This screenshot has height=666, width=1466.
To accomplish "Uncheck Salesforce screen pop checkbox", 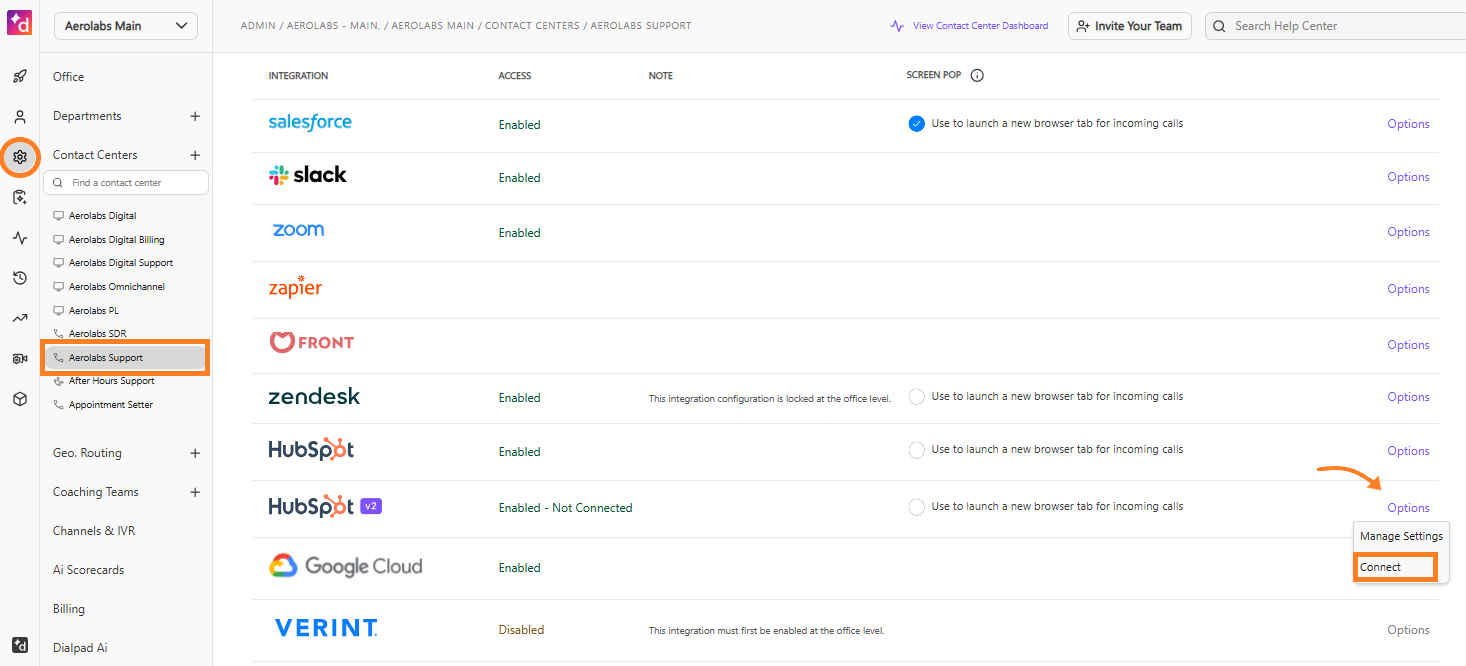I will 916,124.
